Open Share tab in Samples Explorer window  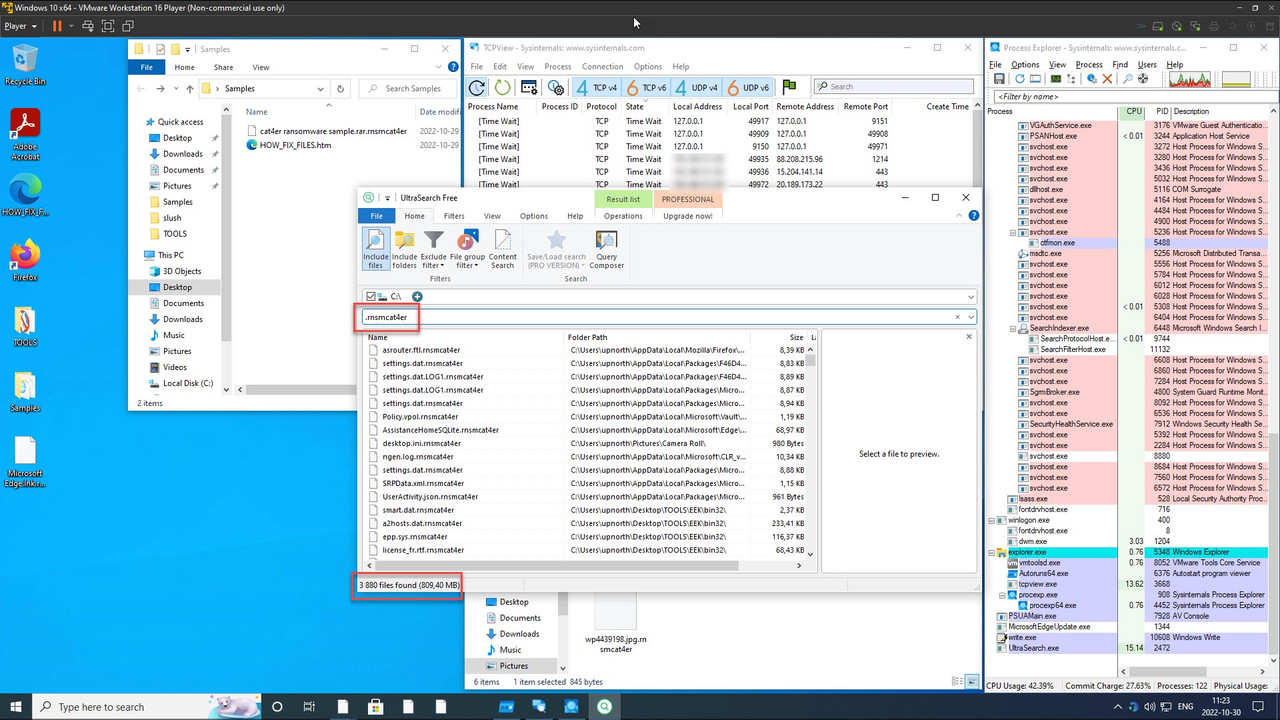(222, 67)
